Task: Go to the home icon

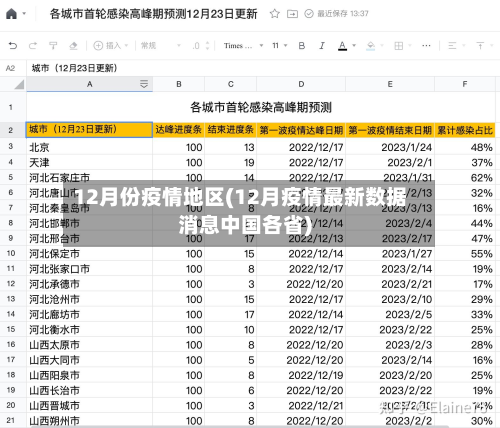Action: click(11, 14)
